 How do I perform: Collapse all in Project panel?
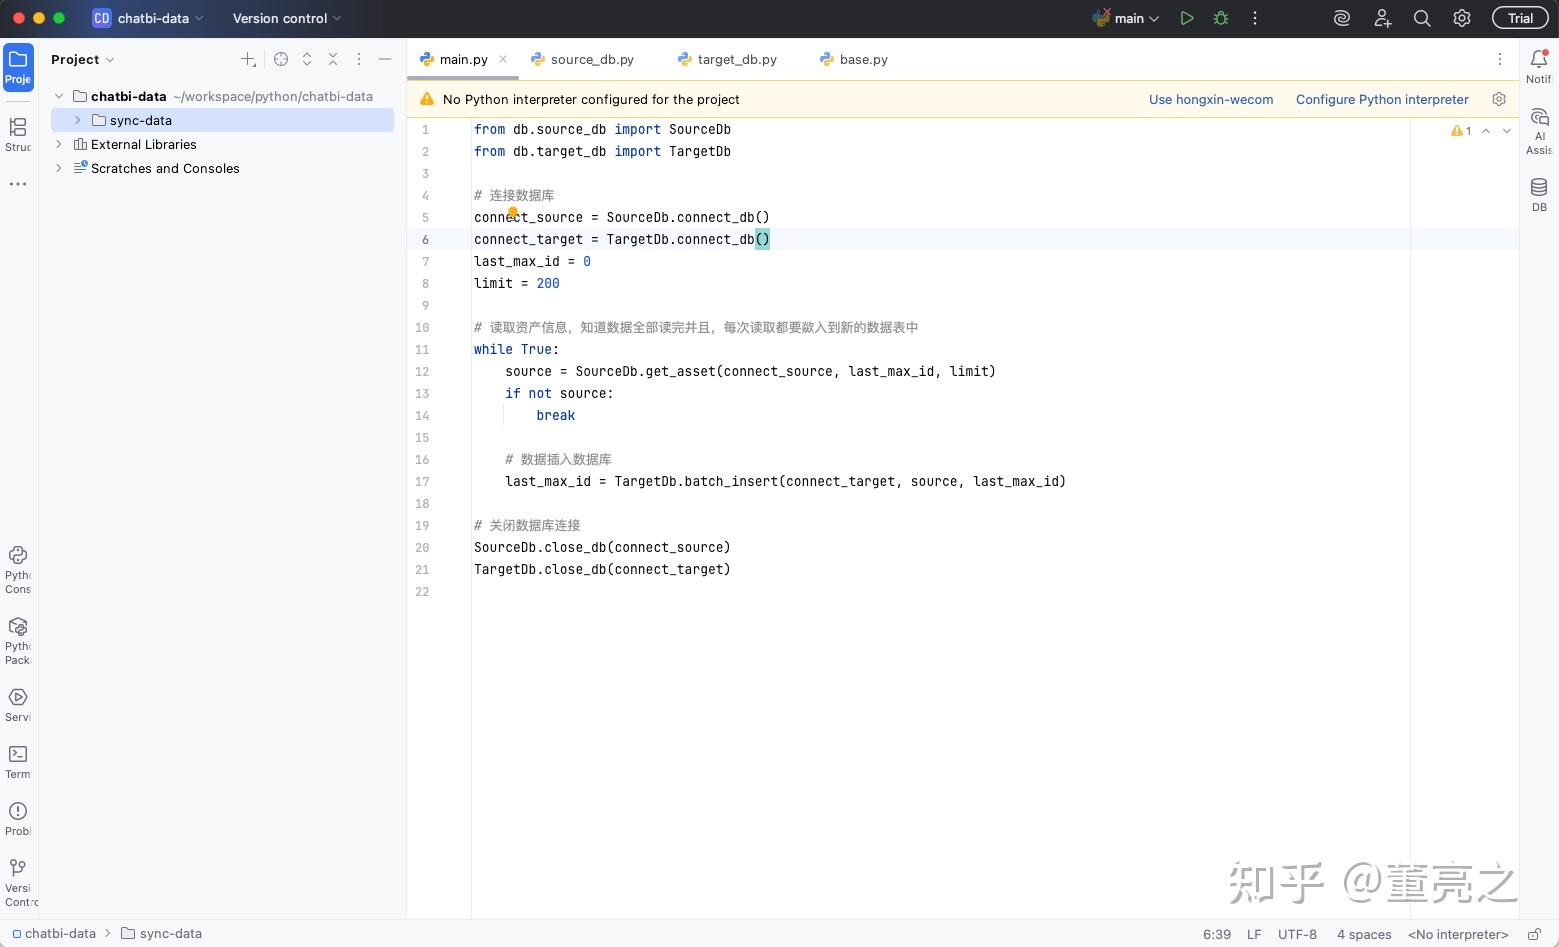click(x=333, y=59)
